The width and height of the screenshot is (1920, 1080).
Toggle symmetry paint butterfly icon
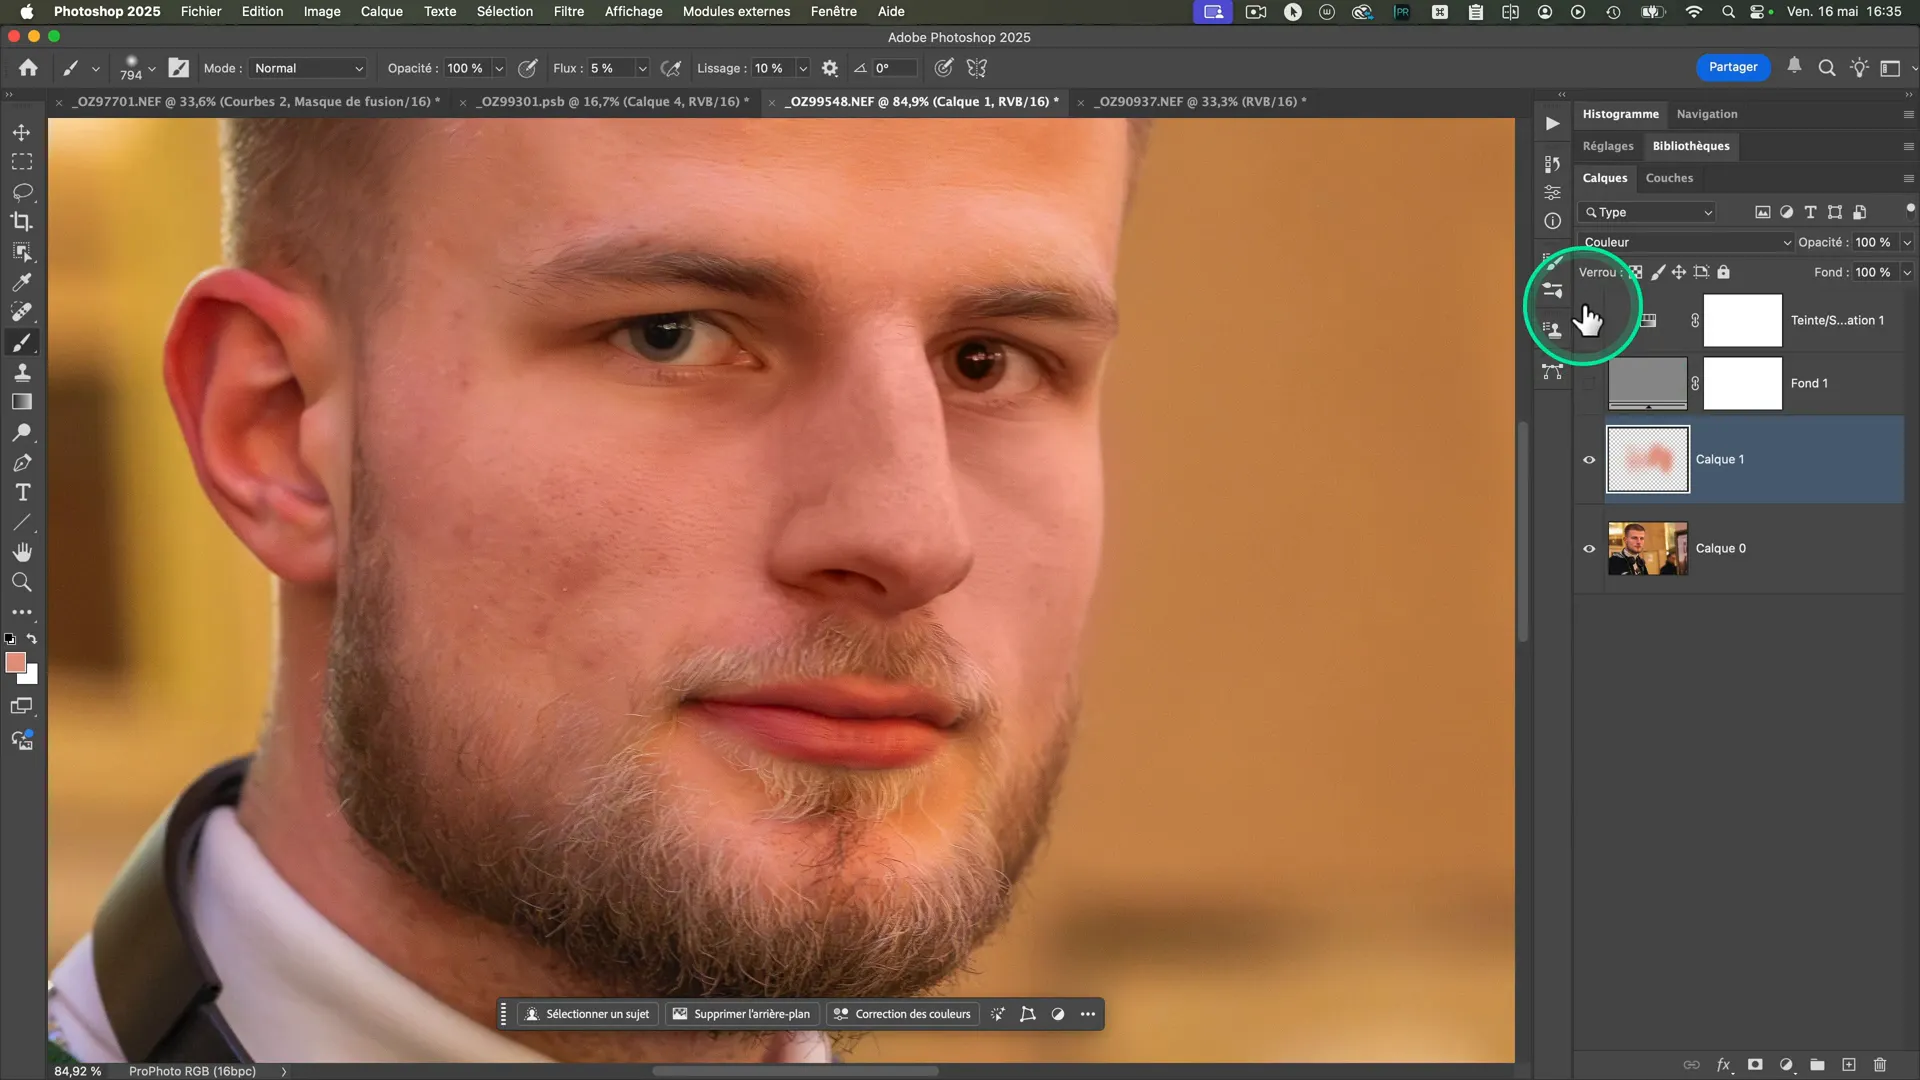pos(977,68)
